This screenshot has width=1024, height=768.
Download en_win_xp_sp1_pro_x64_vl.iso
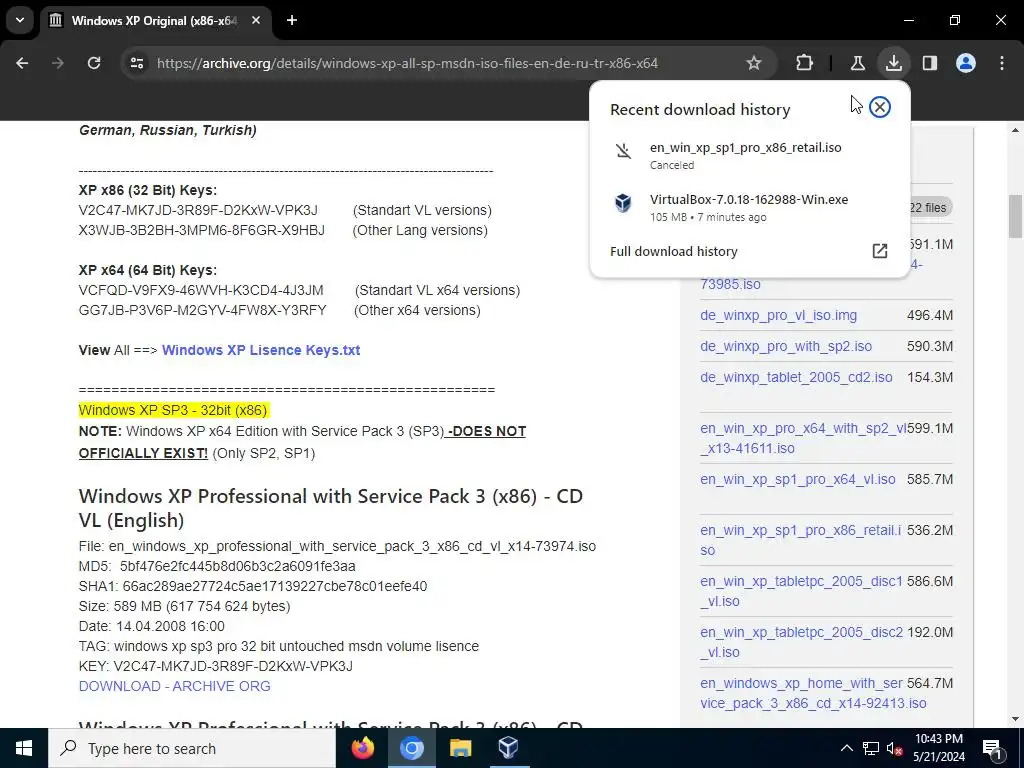coord(797,479)
